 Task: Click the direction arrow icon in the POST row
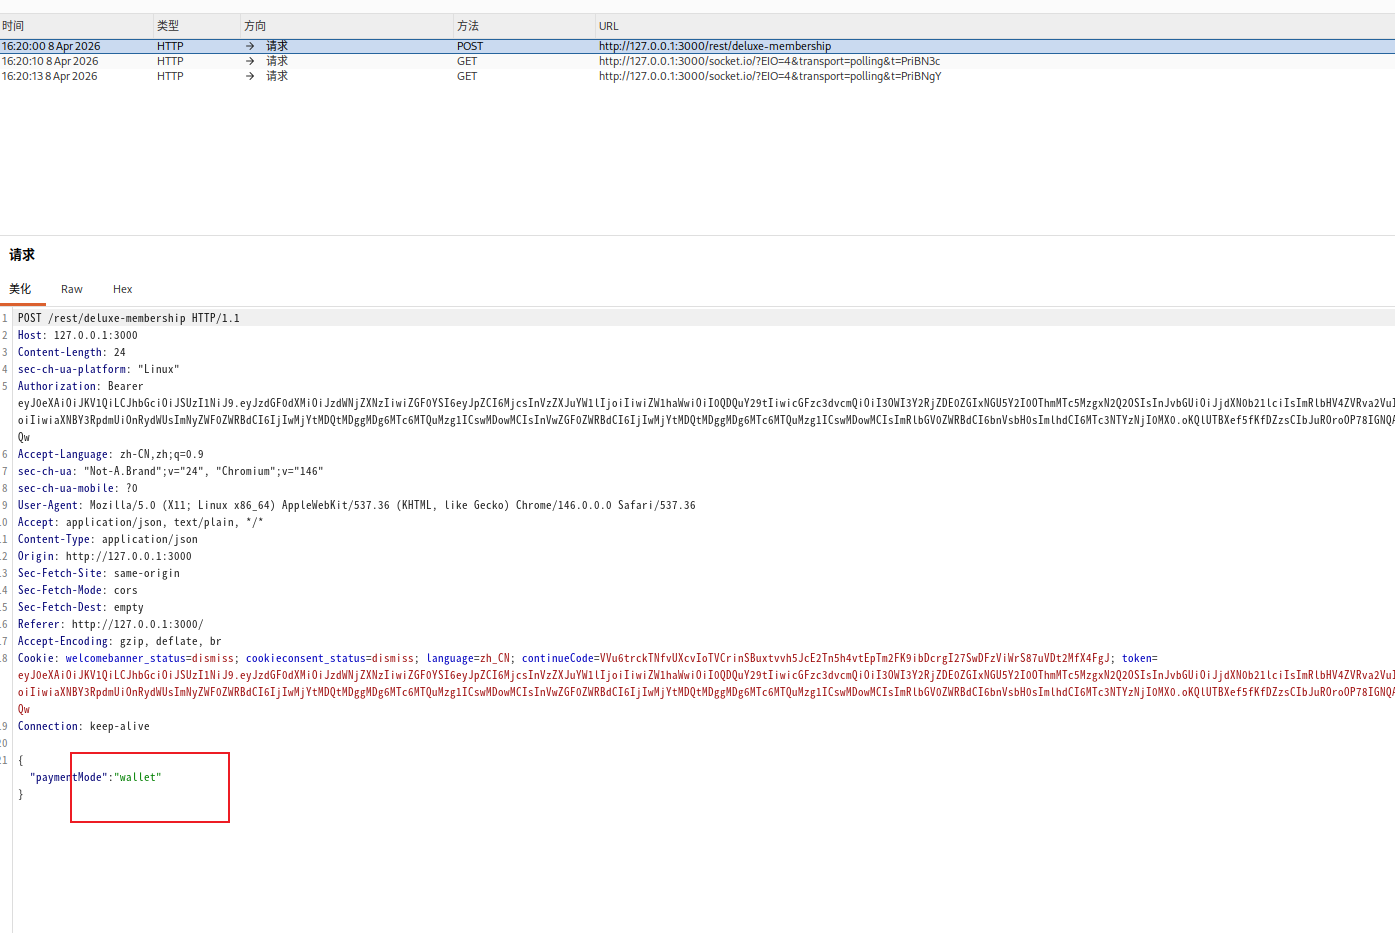[250, 46]
